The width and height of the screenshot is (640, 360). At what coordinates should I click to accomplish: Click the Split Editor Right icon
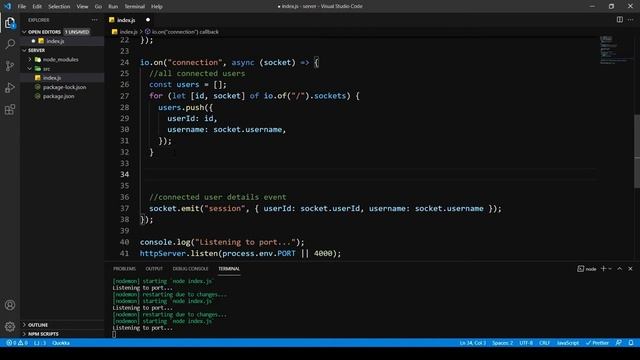620,20
